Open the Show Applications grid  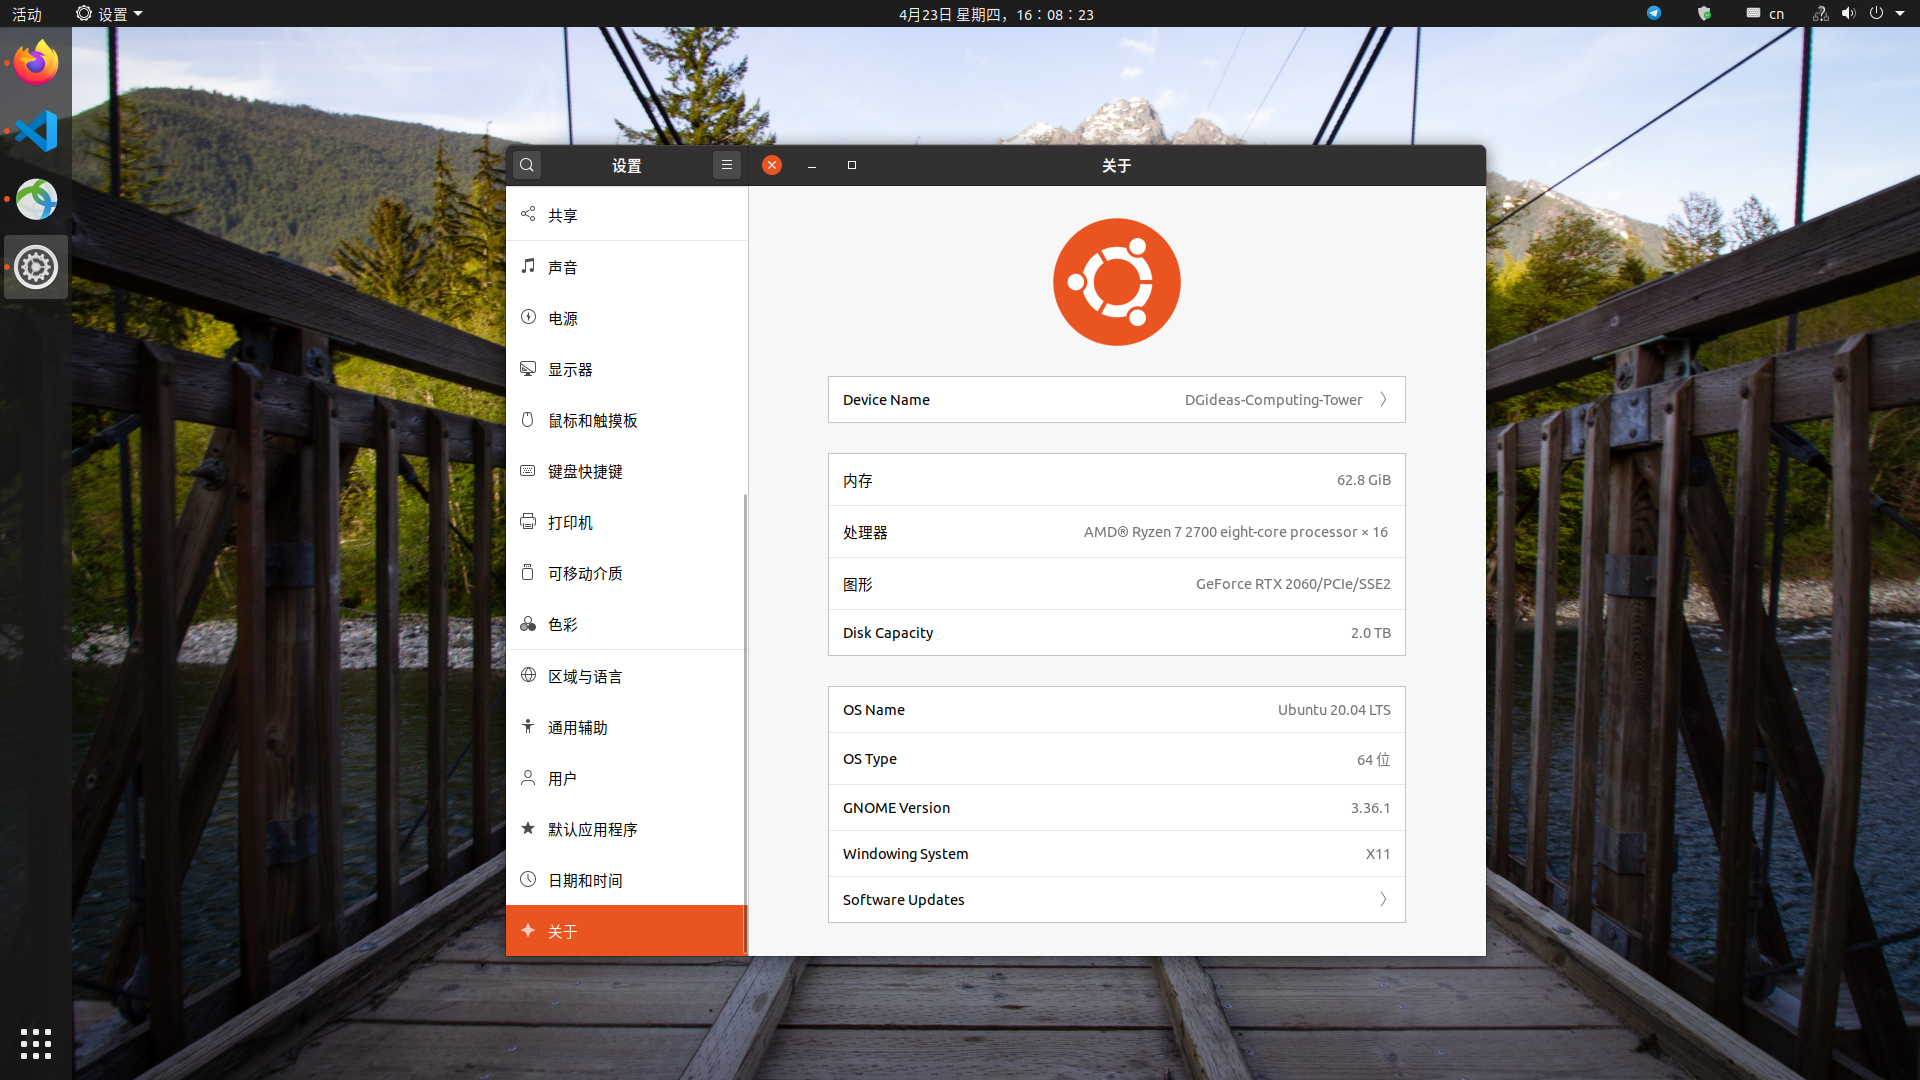point(36,1043)
